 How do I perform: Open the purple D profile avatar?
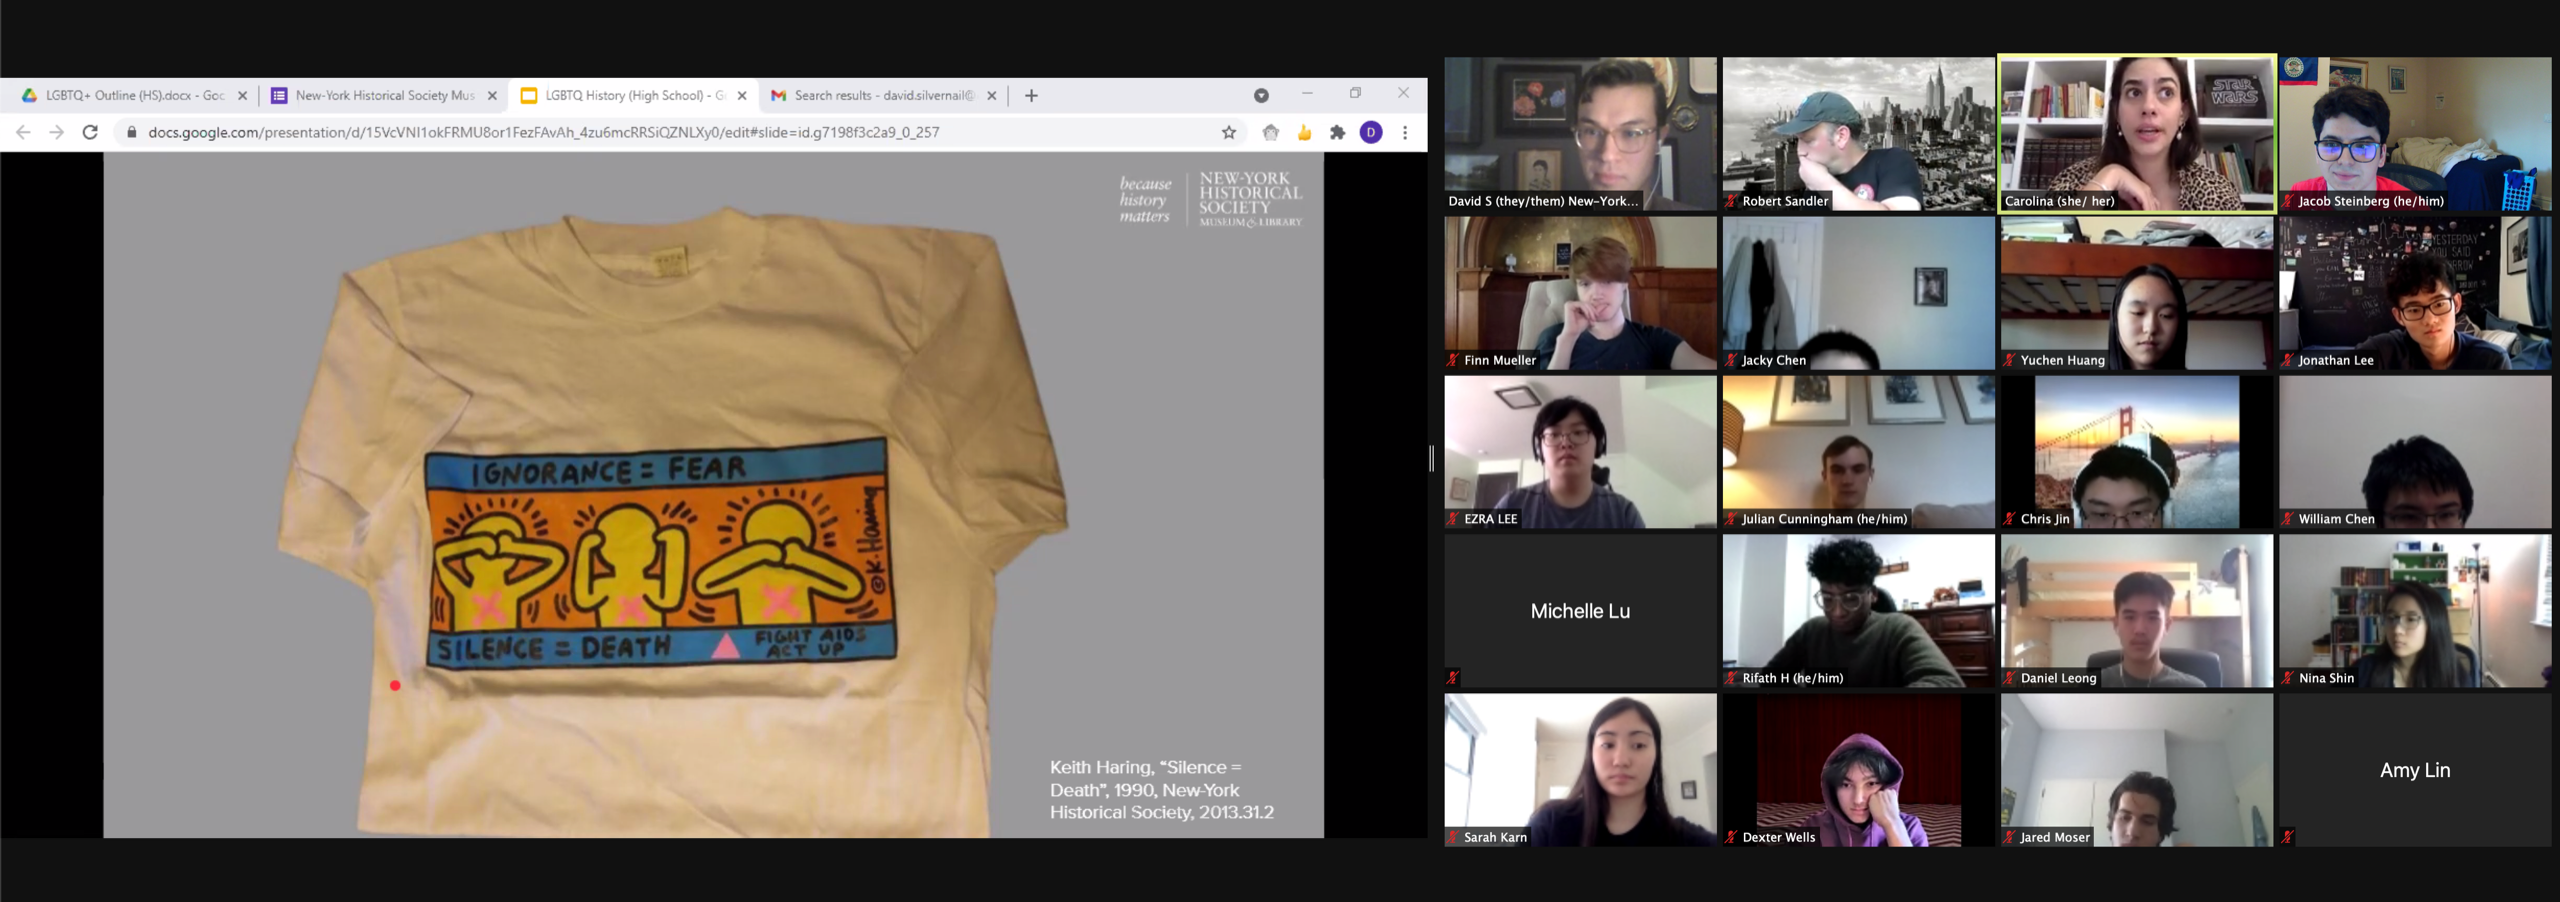point(1371,132)
